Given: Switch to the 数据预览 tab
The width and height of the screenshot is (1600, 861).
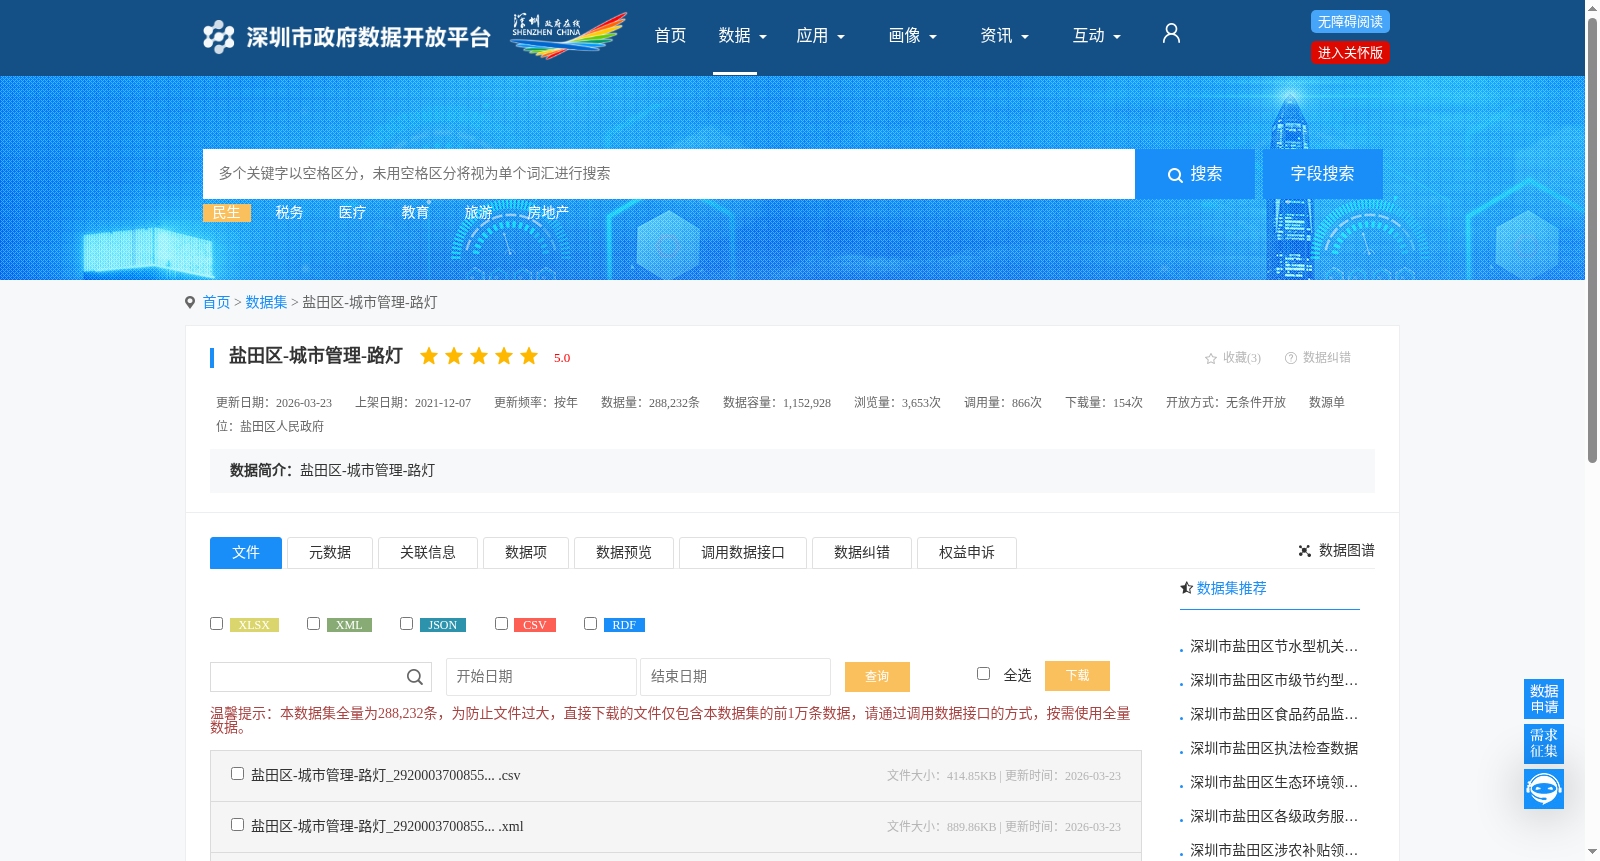Looking at the screenshot, I should click(624, 553).
